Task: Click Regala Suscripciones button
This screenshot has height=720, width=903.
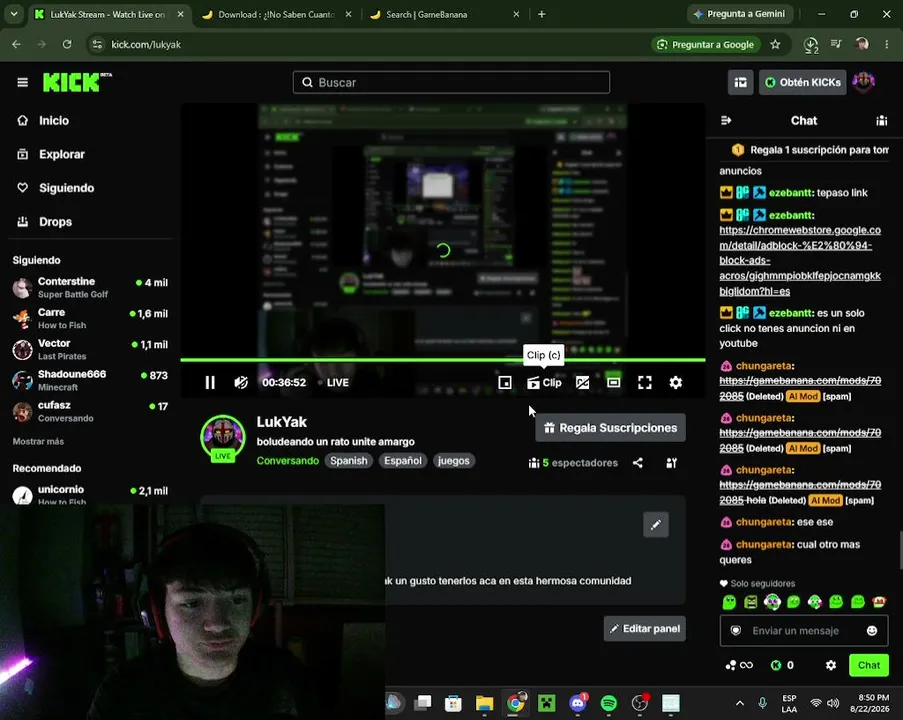Action: coord(610,428)
